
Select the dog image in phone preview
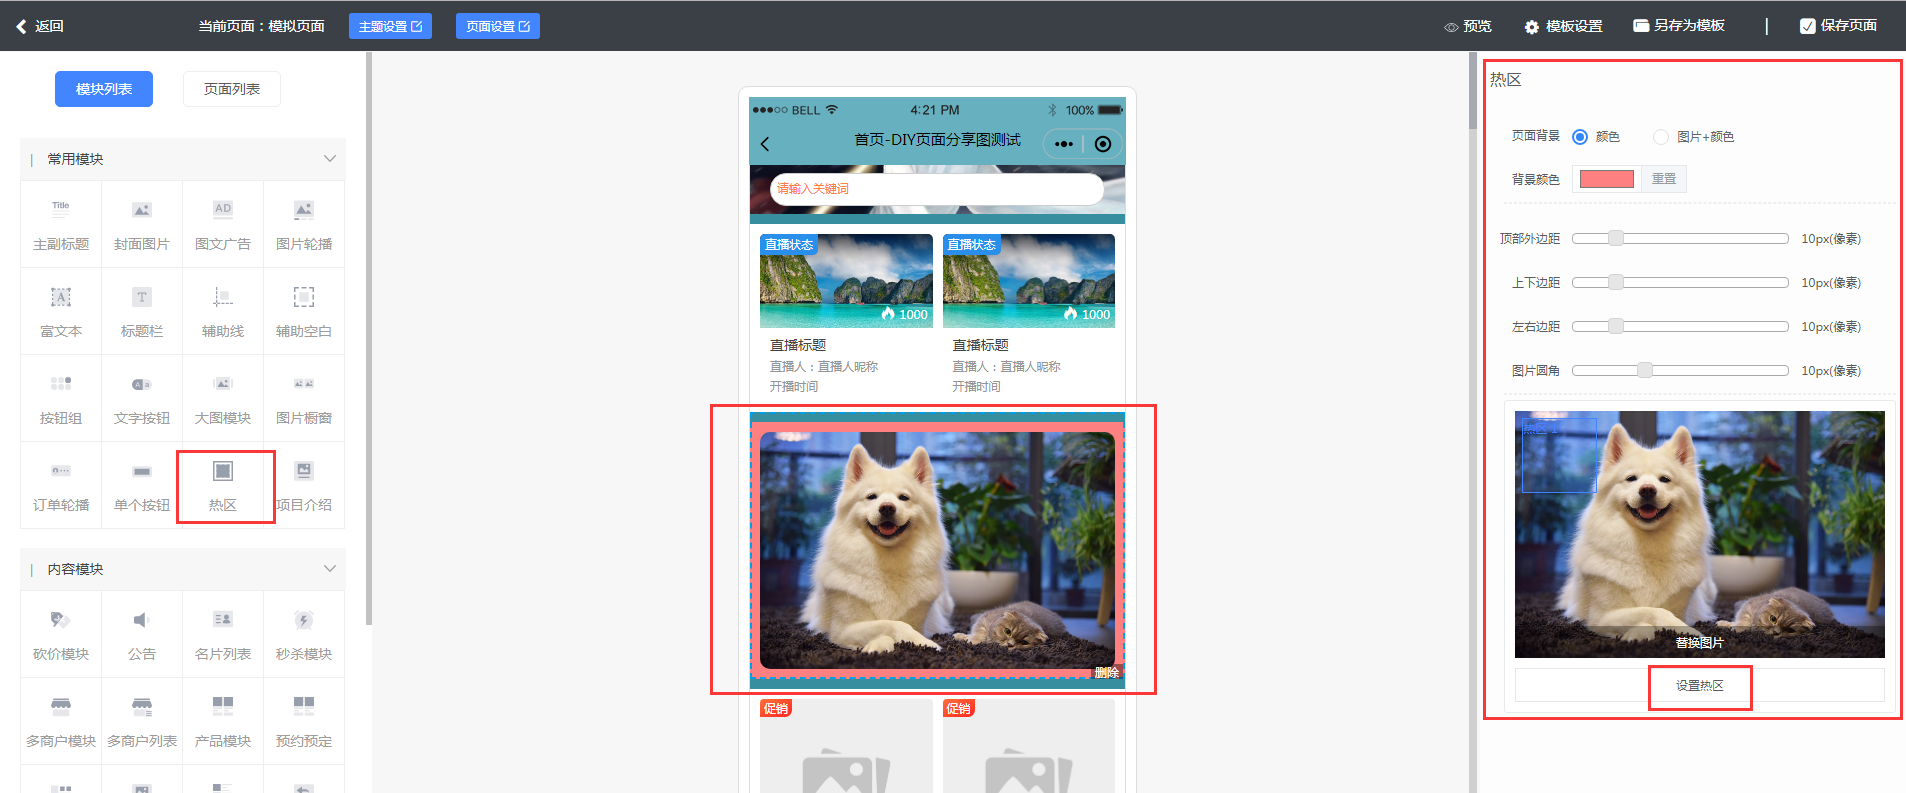point(937,550)
